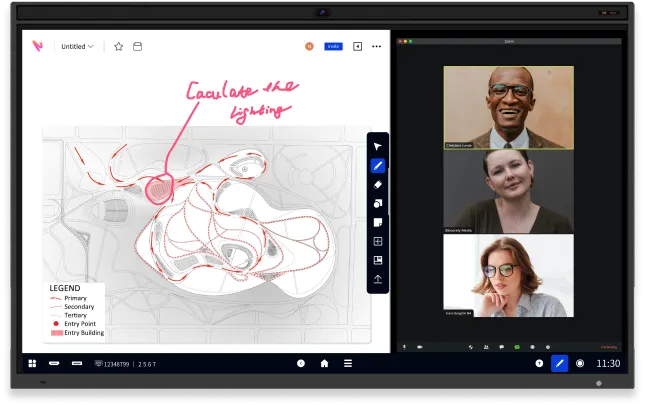Star the Untitled board as favorite
The image size is (645, 405).
coord(118,46)
